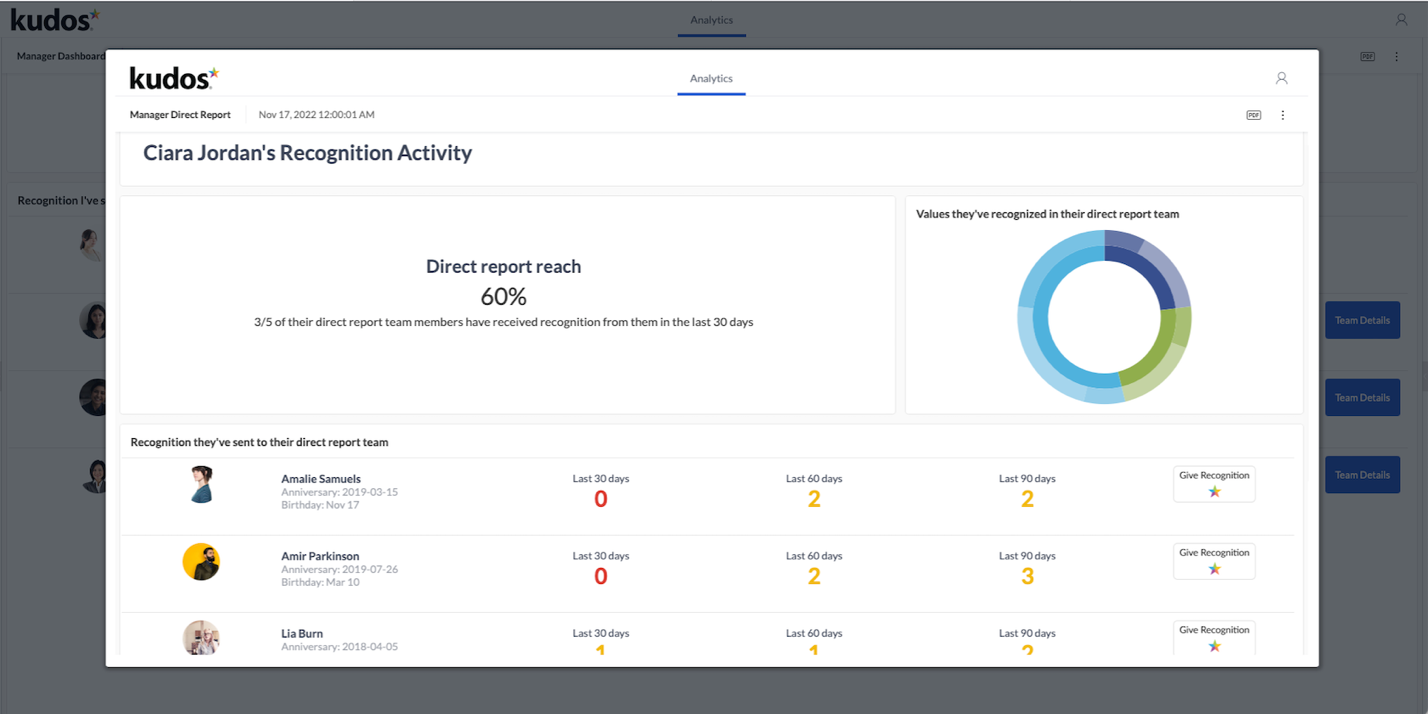Click middle Team Details button in background

click(x=1362, y=397)
